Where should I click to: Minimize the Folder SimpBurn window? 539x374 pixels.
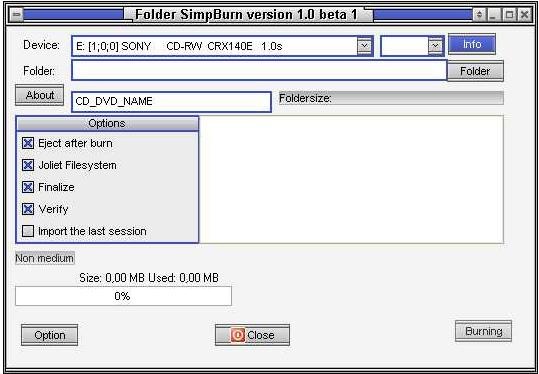coord(494,15)
